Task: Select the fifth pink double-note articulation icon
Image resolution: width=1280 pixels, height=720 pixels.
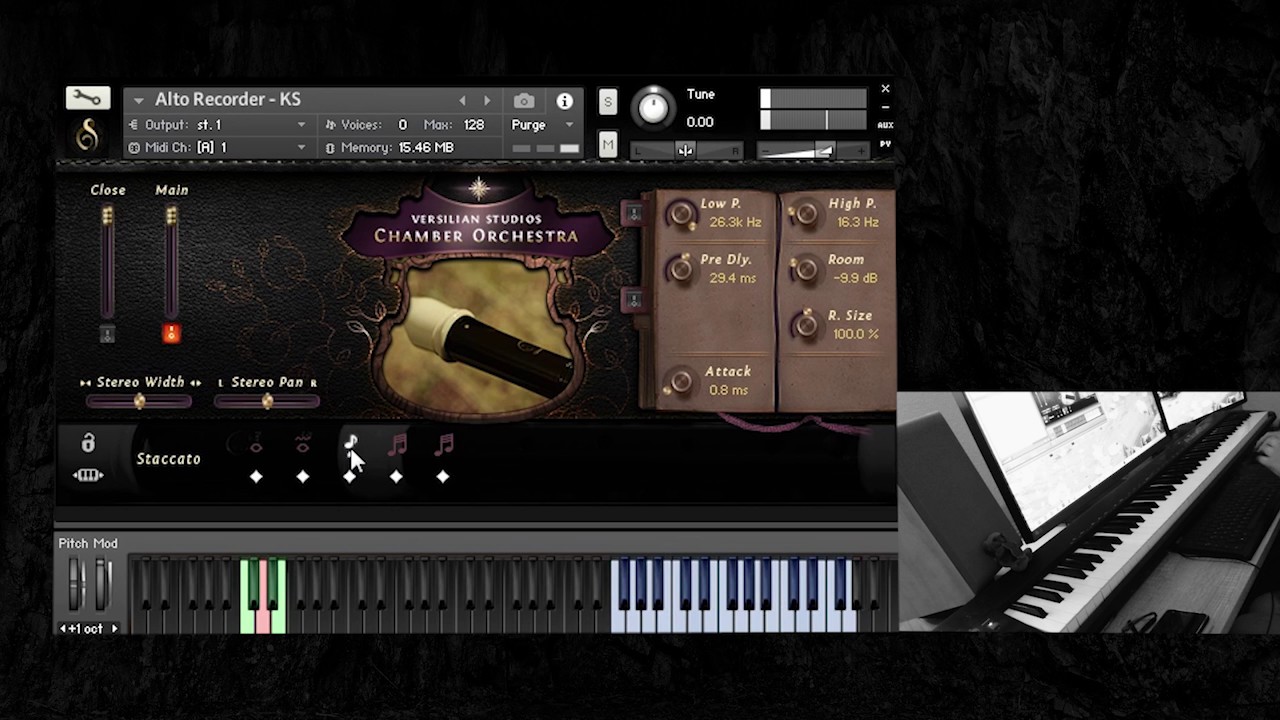Action: [444, 444]
